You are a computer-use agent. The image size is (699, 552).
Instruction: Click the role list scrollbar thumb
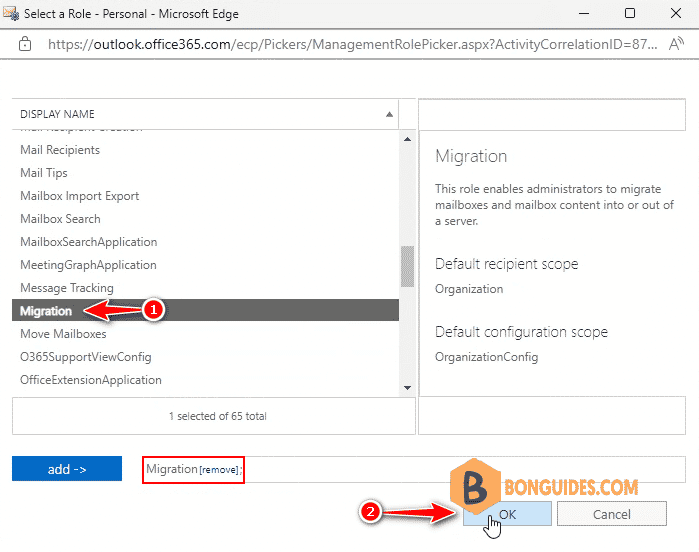pos(407,266)
